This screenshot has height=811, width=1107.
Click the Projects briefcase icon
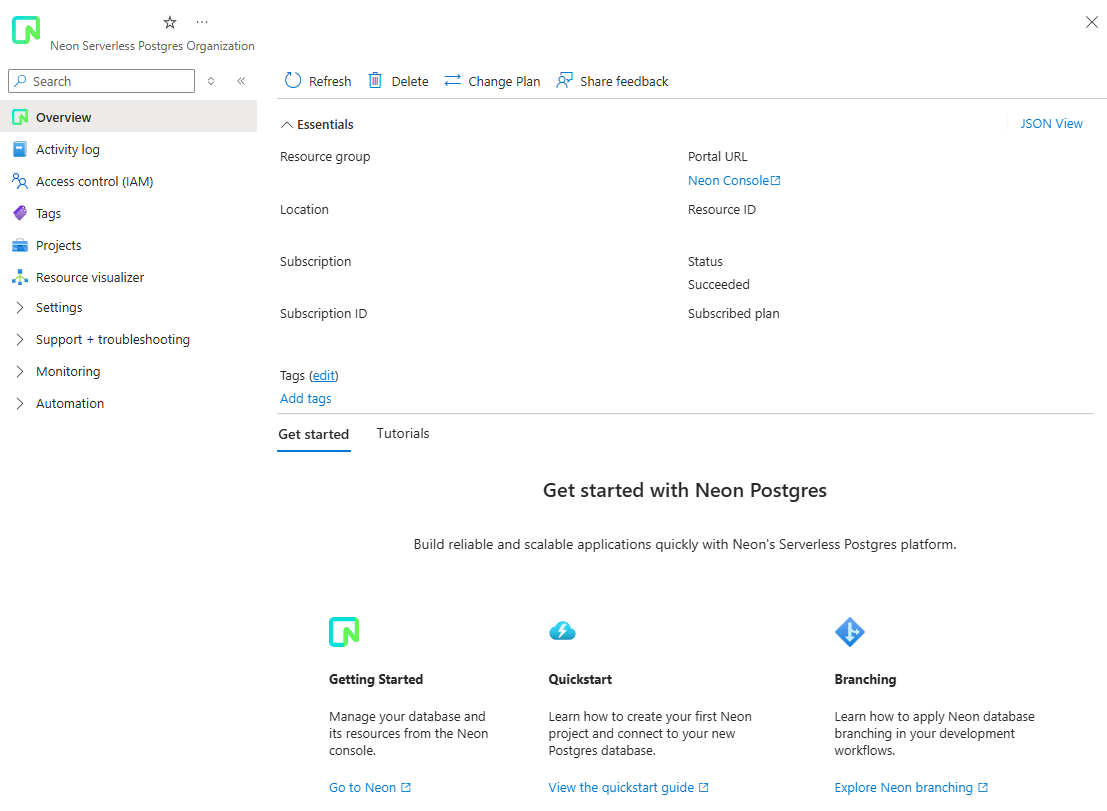20,245
